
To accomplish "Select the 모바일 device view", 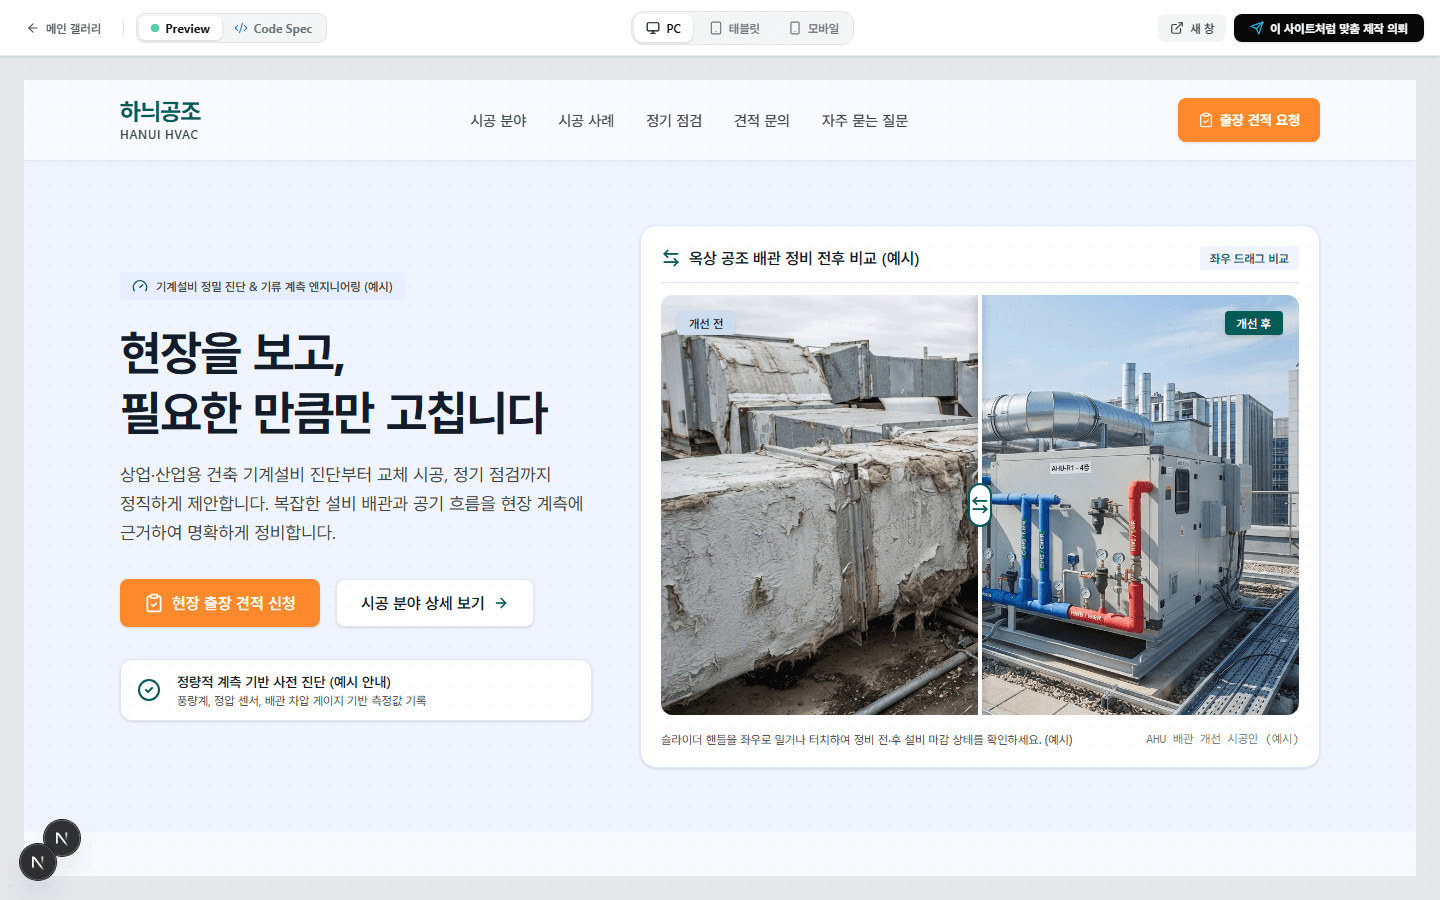I will pos(814,28).
